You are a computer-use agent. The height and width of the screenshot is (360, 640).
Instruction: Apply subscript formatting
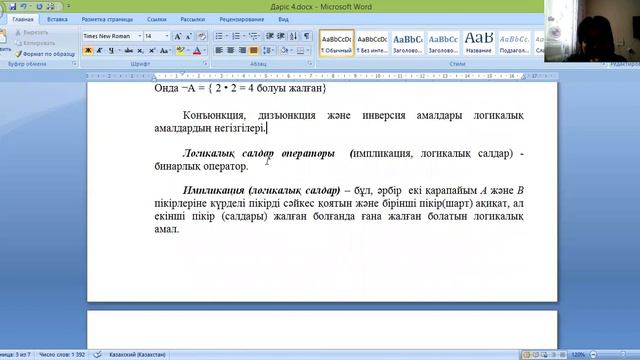[140, 51]
